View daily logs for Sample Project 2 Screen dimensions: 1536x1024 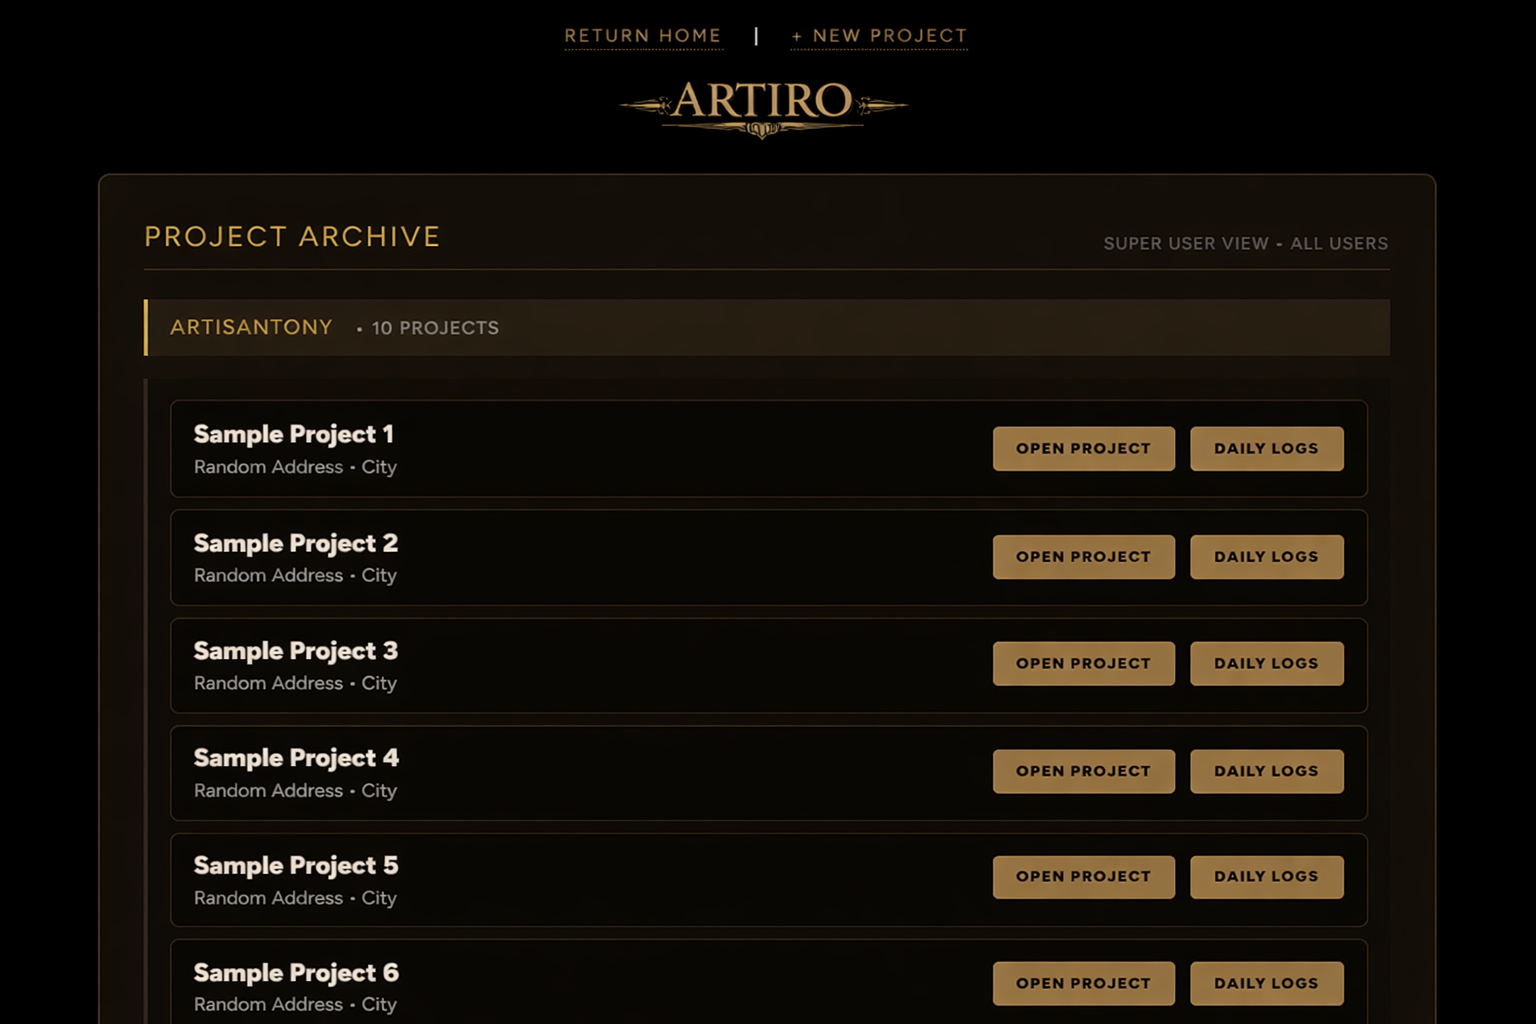click(x=1266, y=557)
